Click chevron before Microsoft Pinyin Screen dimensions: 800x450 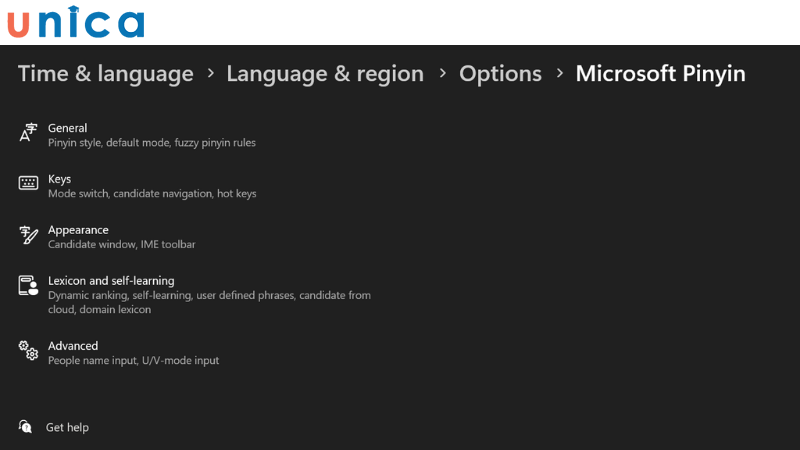pos(559,74)
